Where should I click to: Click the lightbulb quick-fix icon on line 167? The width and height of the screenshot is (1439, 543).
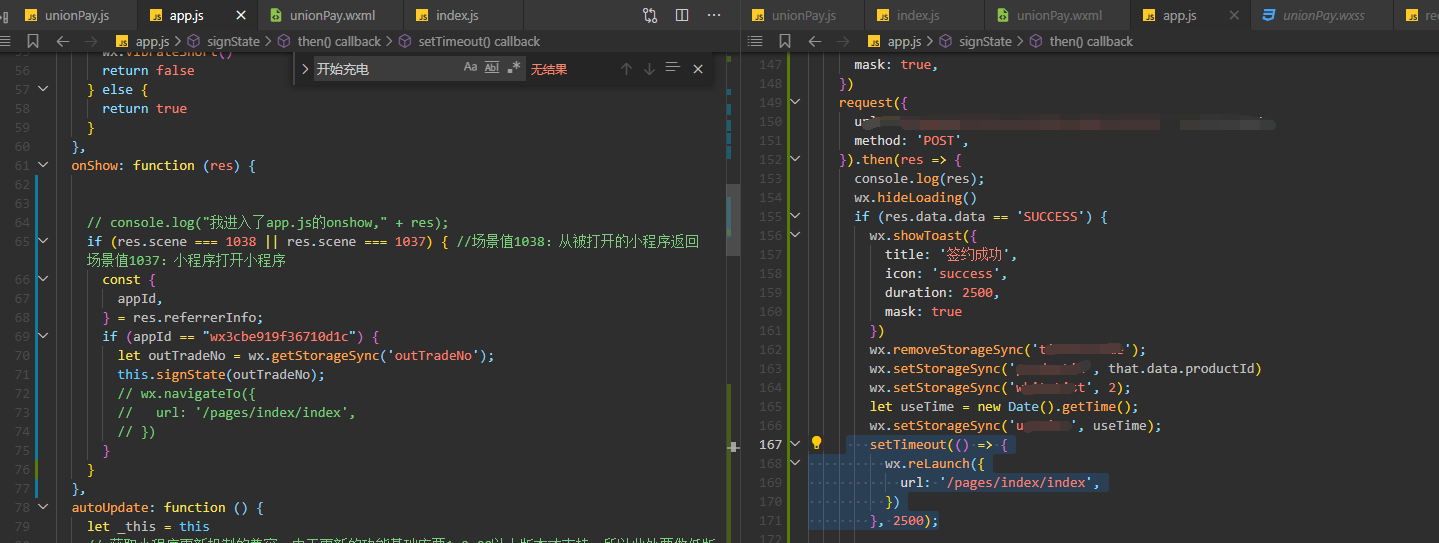[816, 444]
